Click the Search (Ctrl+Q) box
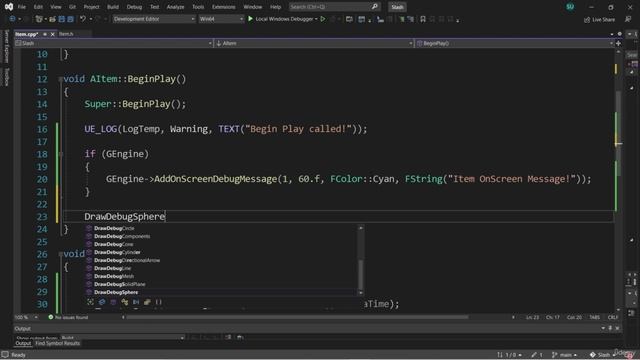Image resolution: width=640 pixels, height=360 pixels. [x=334, y=7]
